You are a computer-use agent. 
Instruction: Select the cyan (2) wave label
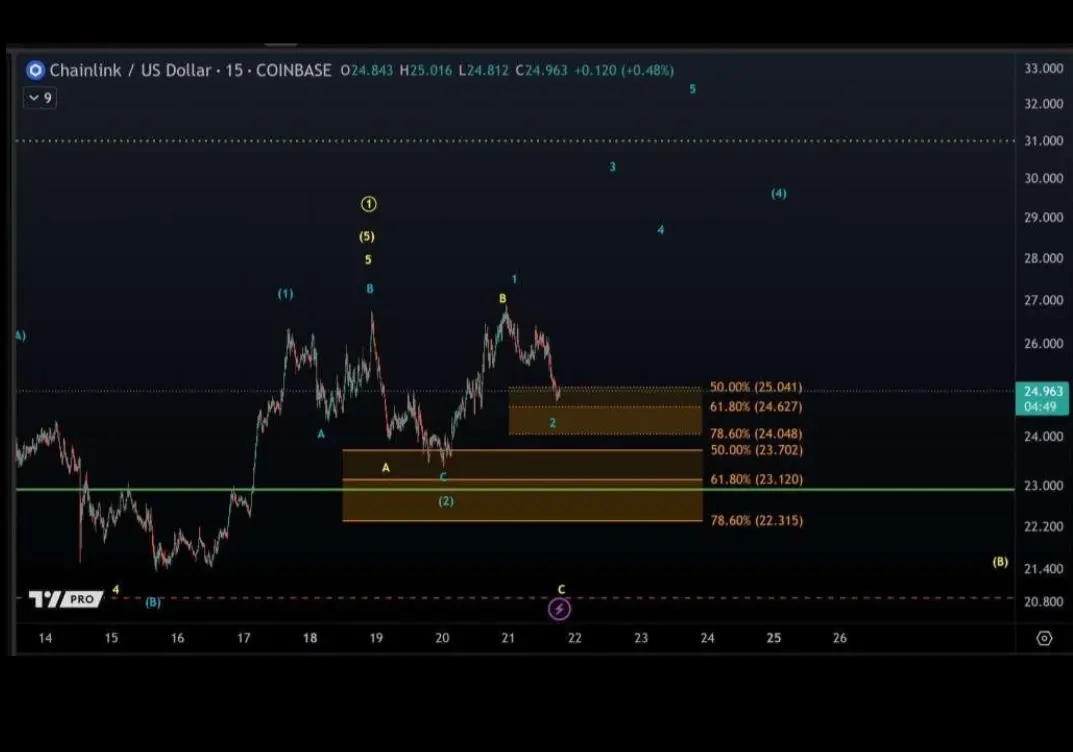(446, 501)
